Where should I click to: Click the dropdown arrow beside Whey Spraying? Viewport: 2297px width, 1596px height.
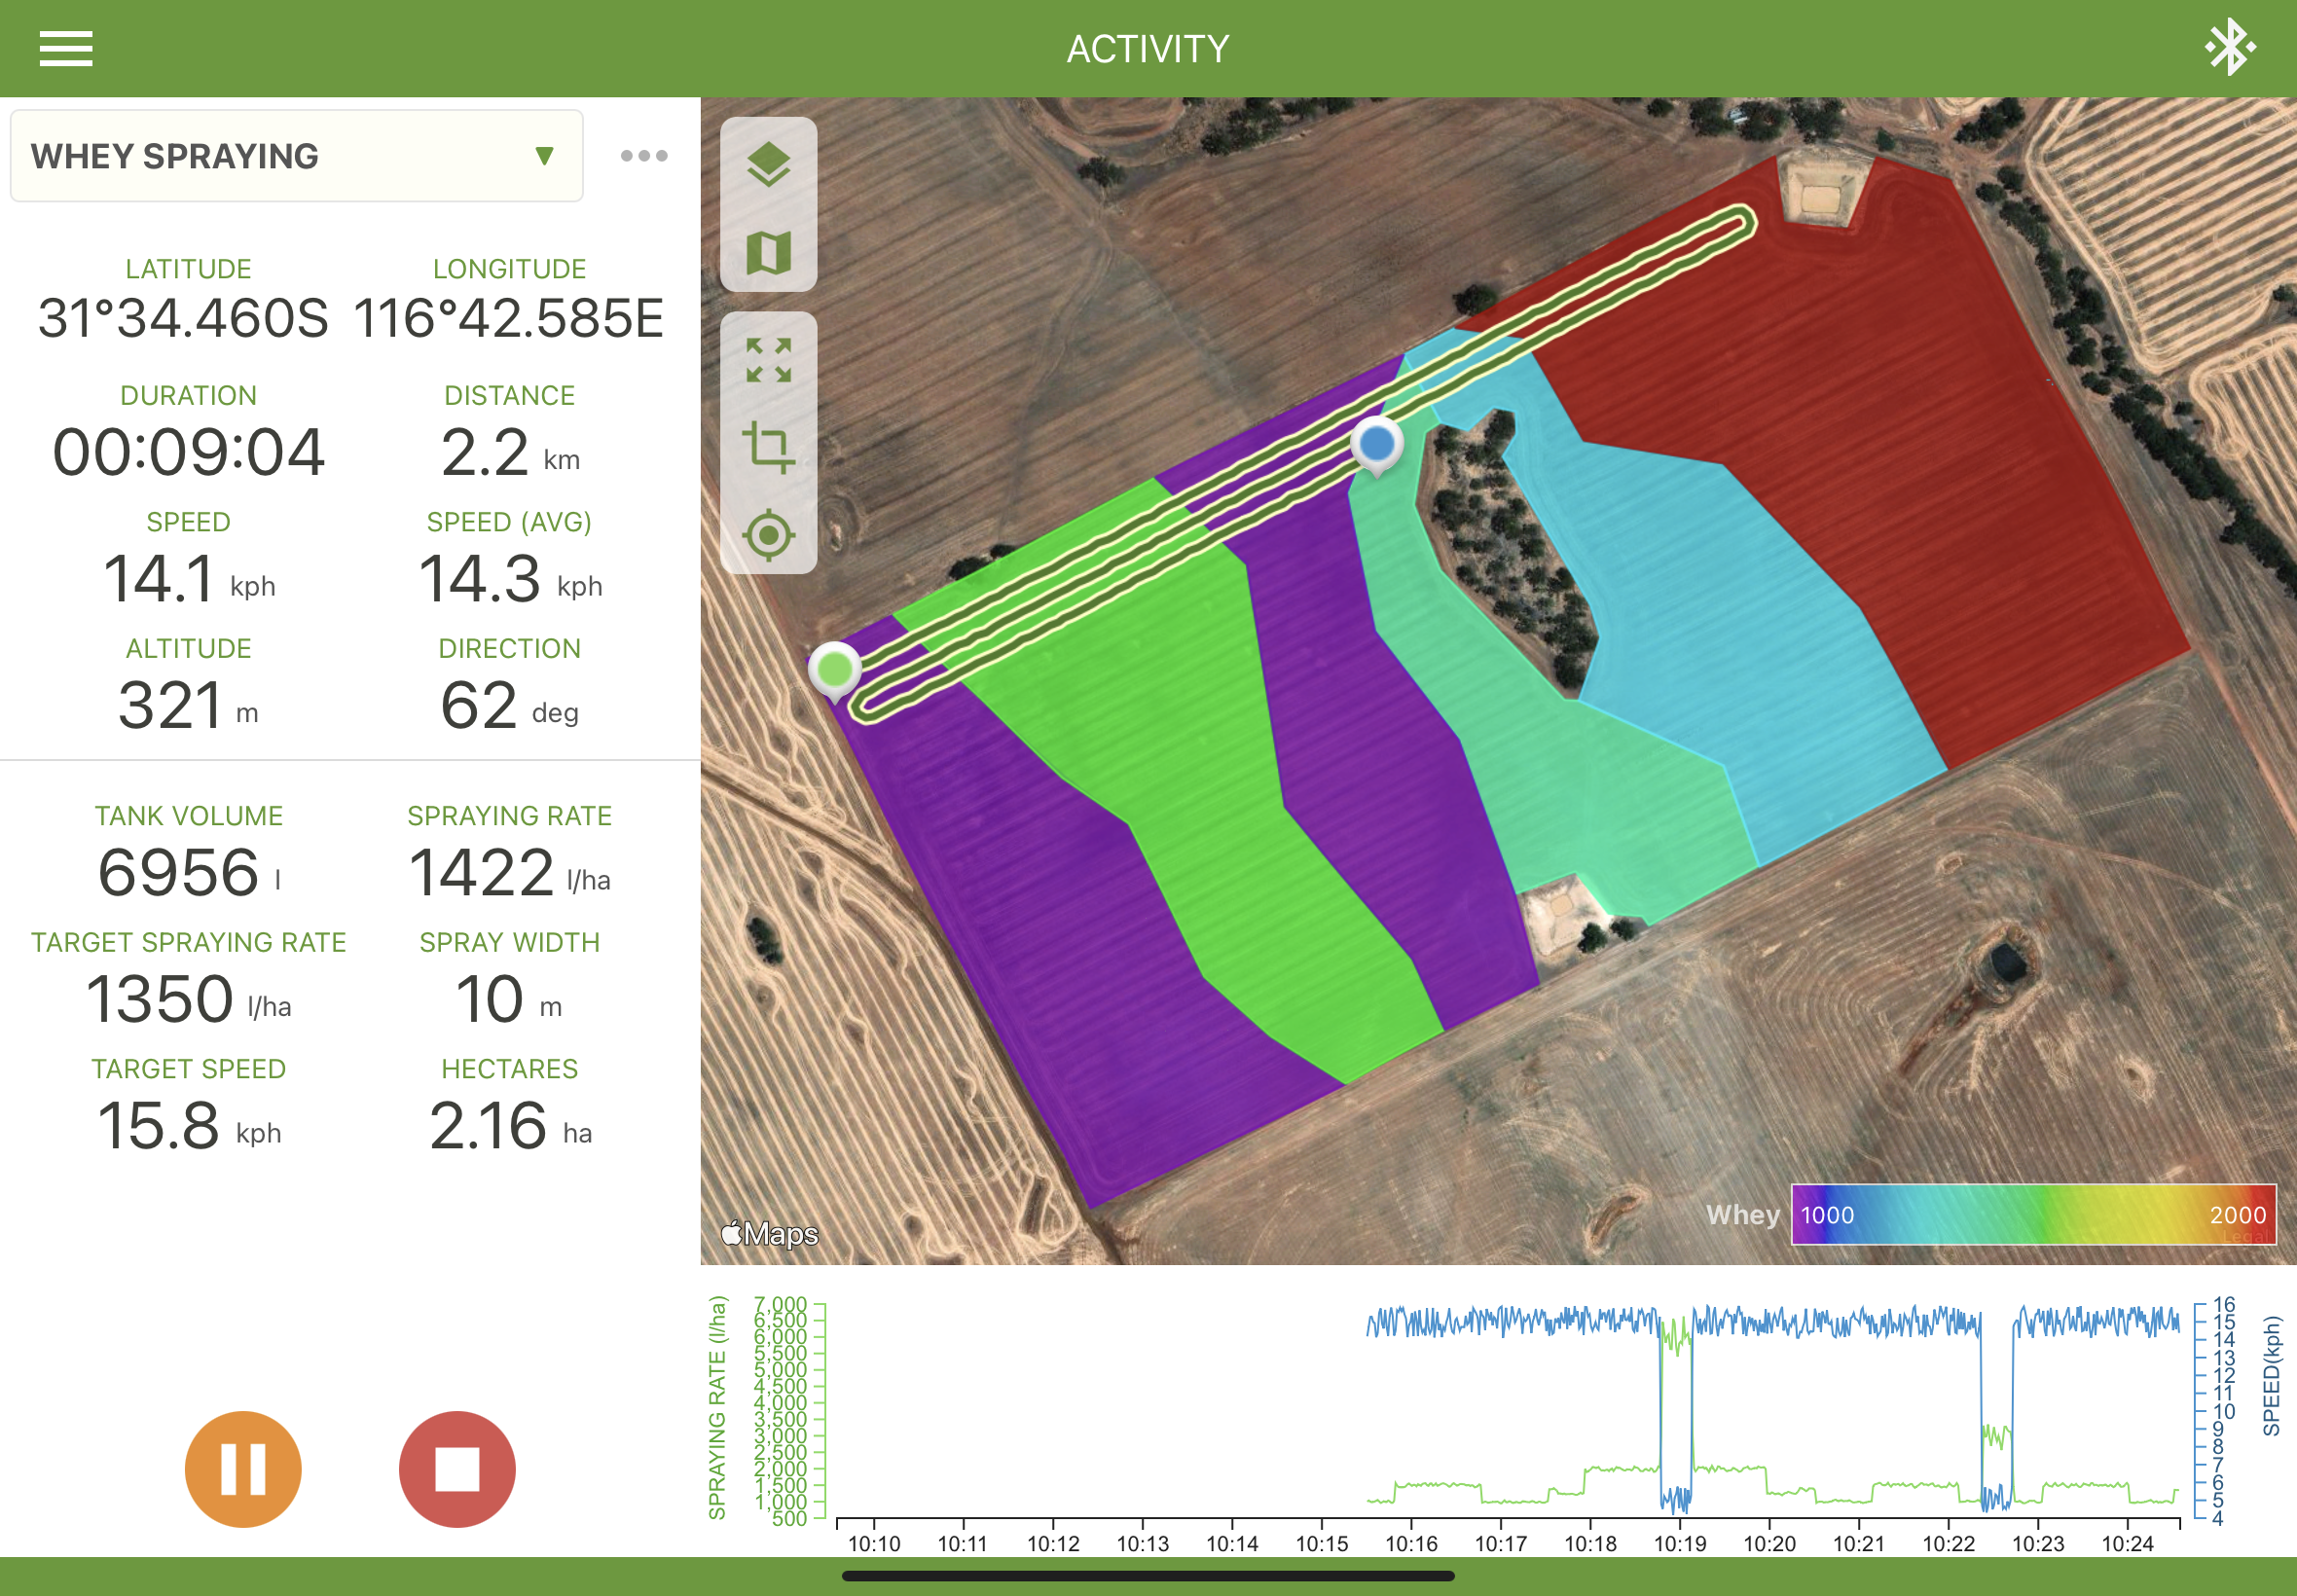tap(544, 156)
